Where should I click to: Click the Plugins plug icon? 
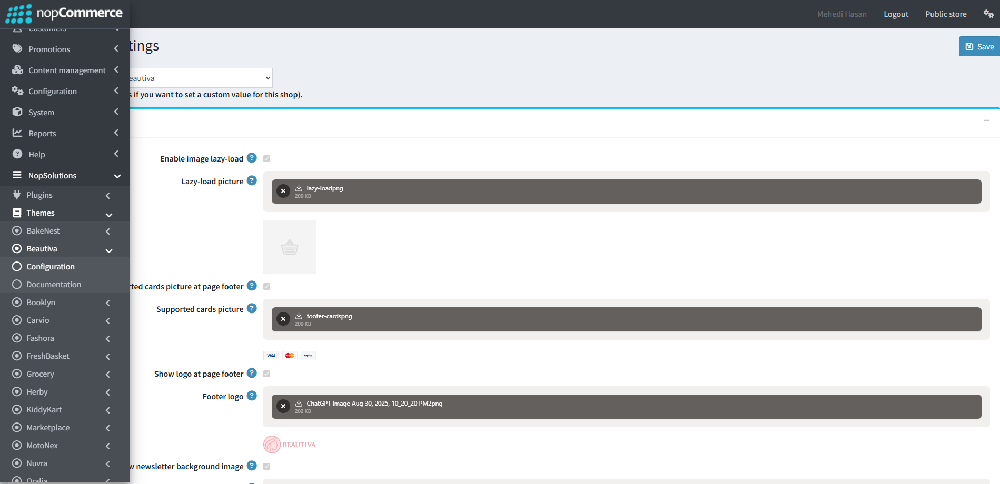17,195
